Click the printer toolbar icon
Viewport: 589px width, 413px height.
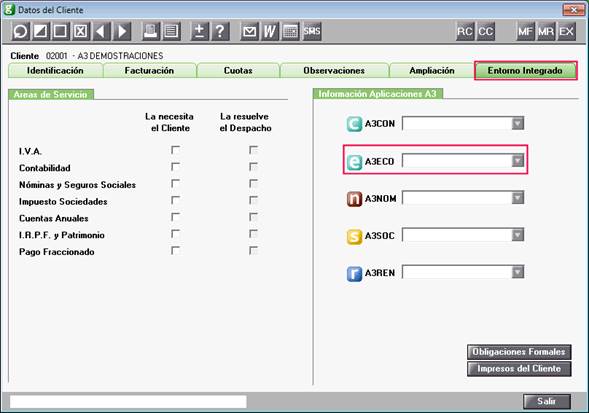click(151, 31)
